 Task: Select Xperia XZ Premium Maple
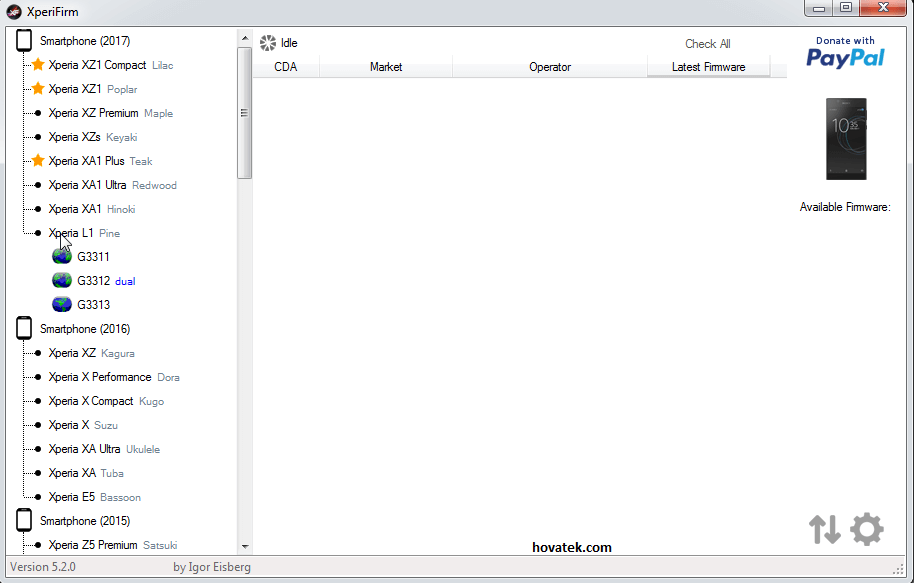(x=111, y=113)
